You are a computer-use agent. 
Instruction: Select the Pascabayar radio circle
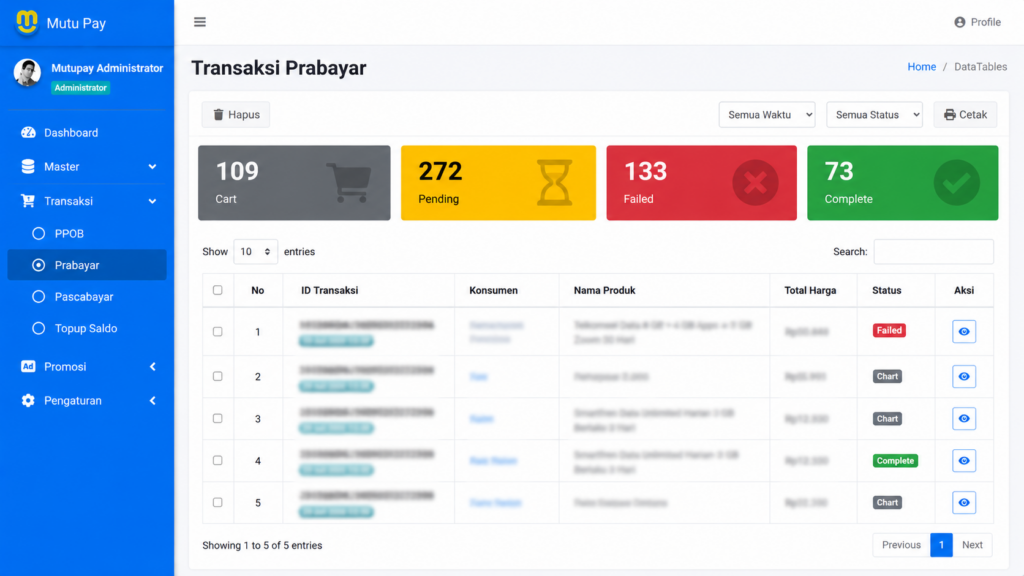pos(39,296)
